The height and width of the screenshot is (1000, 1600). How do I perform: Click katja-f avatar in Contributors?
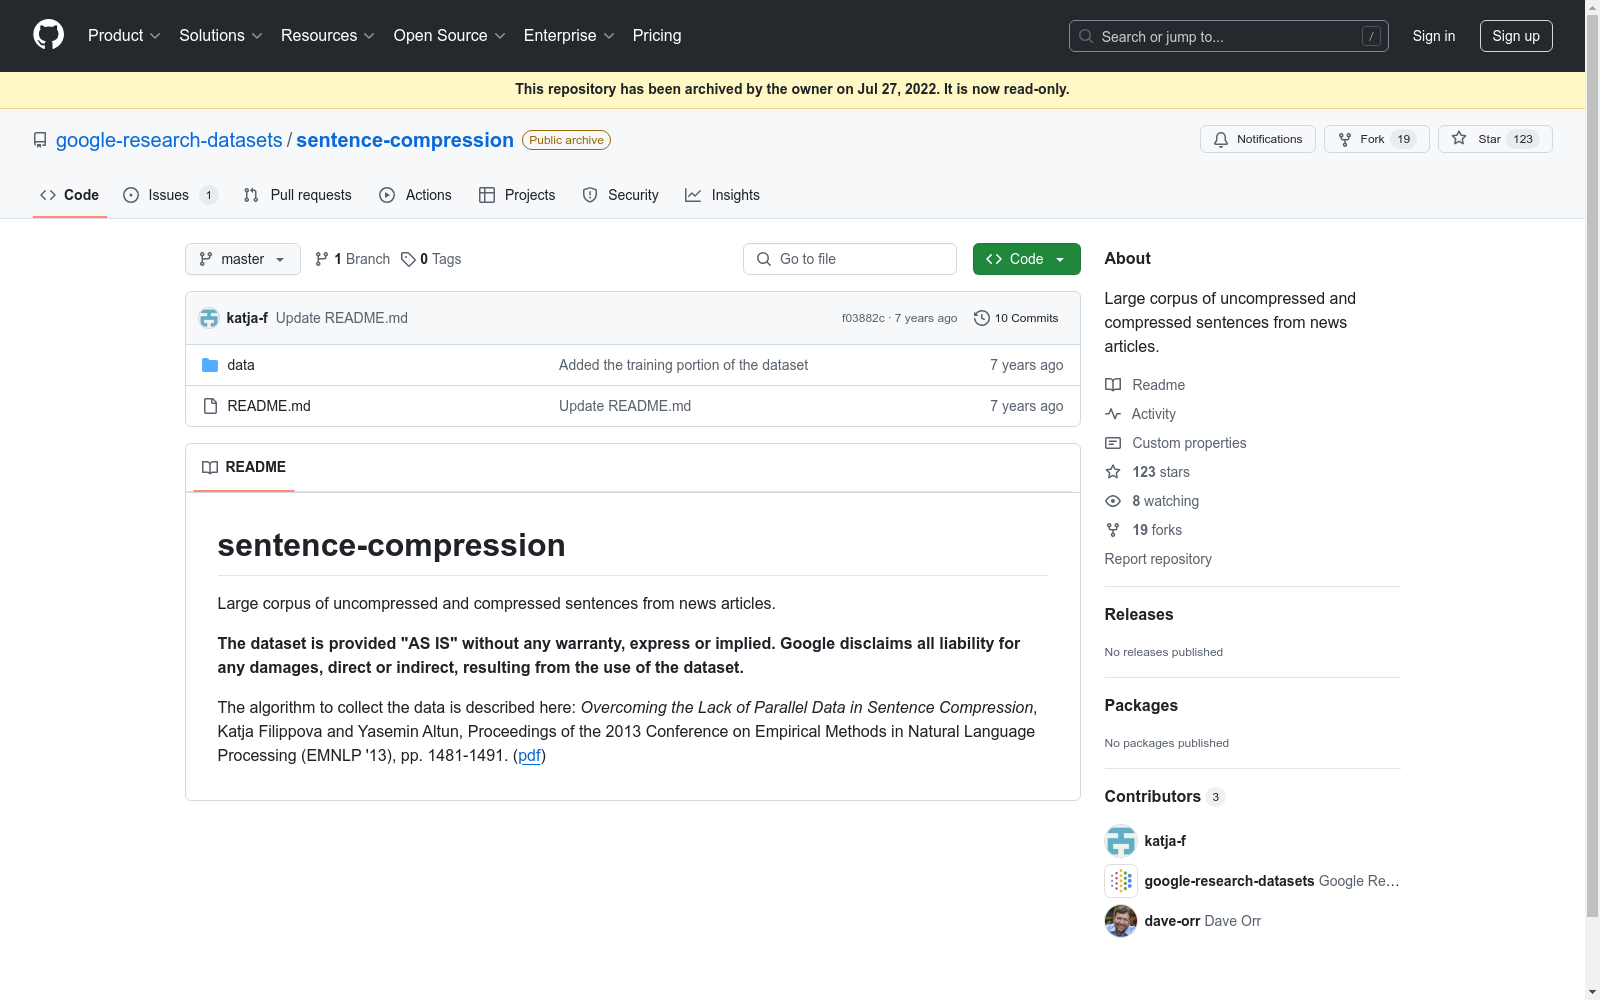[1121, 841]
